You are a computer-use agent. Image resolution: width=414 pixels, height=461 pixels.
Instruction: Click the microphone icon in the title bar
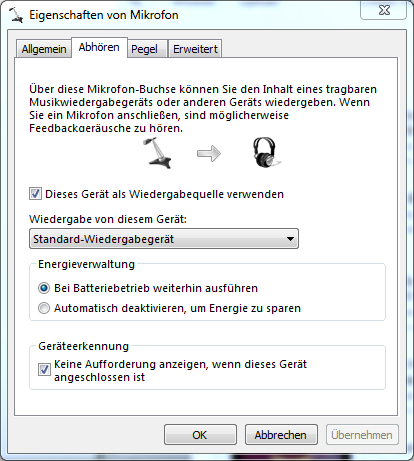(x=16, y=15)
